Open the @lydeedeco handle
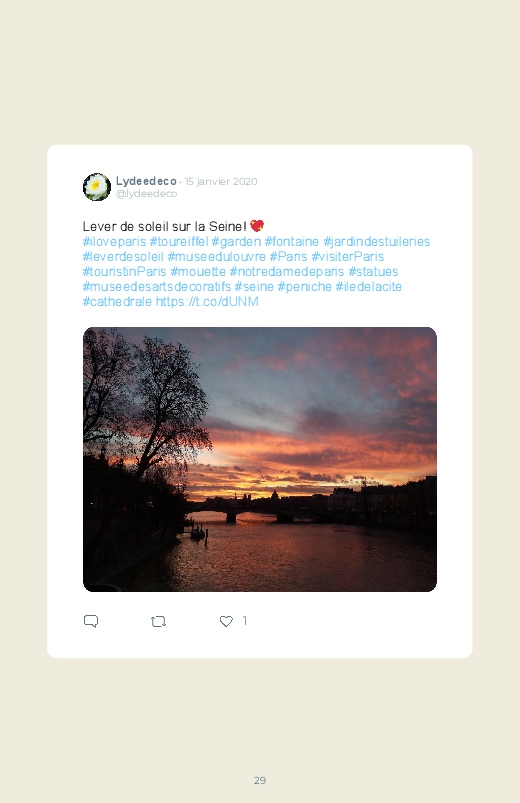 (x=147, y=194)
